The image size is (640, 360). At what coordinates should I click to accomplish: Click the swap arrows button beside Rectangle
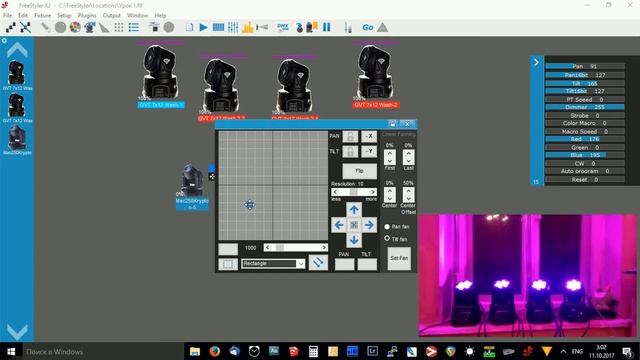point(318,262)
